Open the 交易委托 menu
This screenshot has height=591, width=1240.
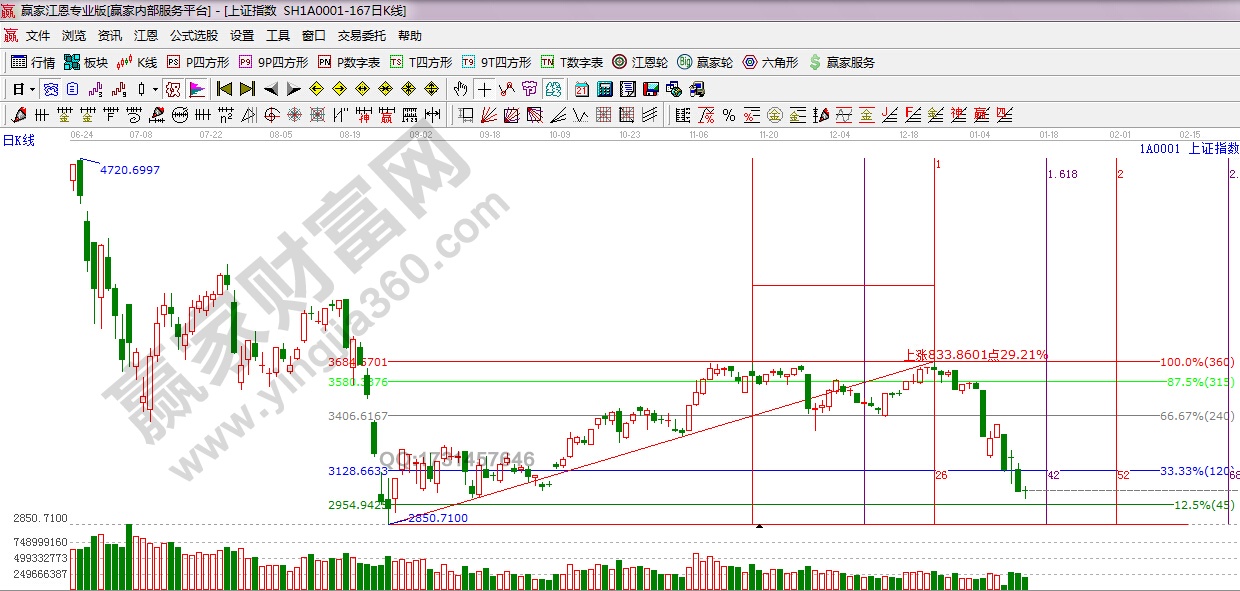point(361,36)
